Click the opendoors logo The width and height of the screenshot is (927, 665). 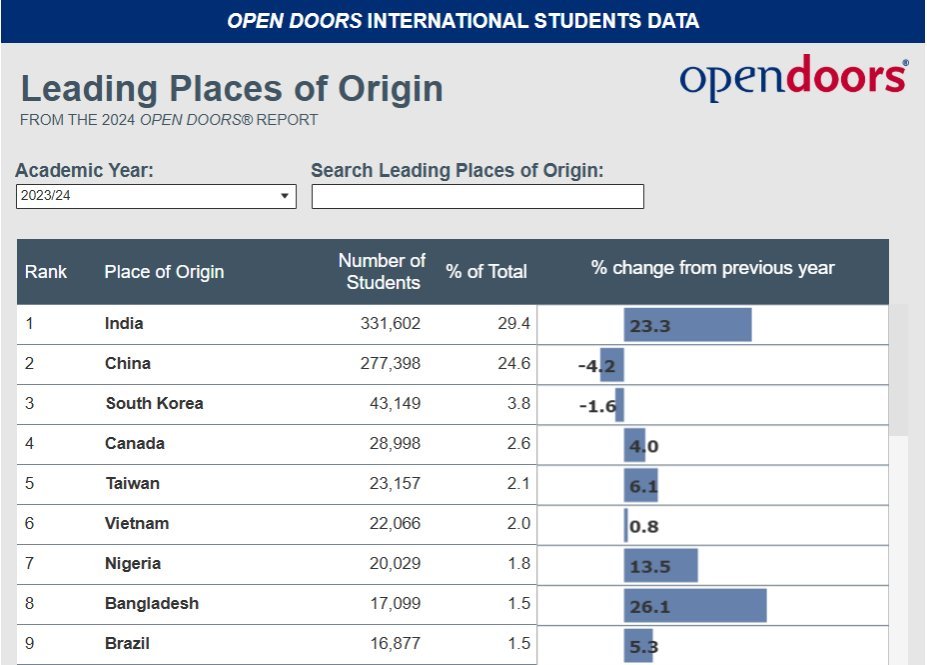[794, 79]
